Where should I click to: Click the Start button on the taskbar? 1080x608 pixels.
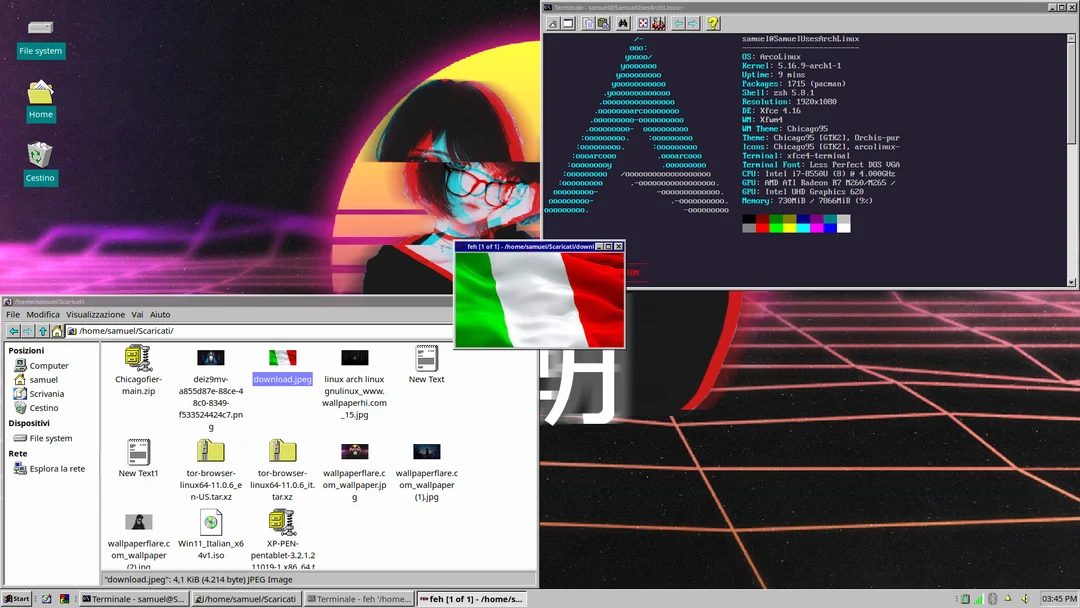tap(17, 598)
